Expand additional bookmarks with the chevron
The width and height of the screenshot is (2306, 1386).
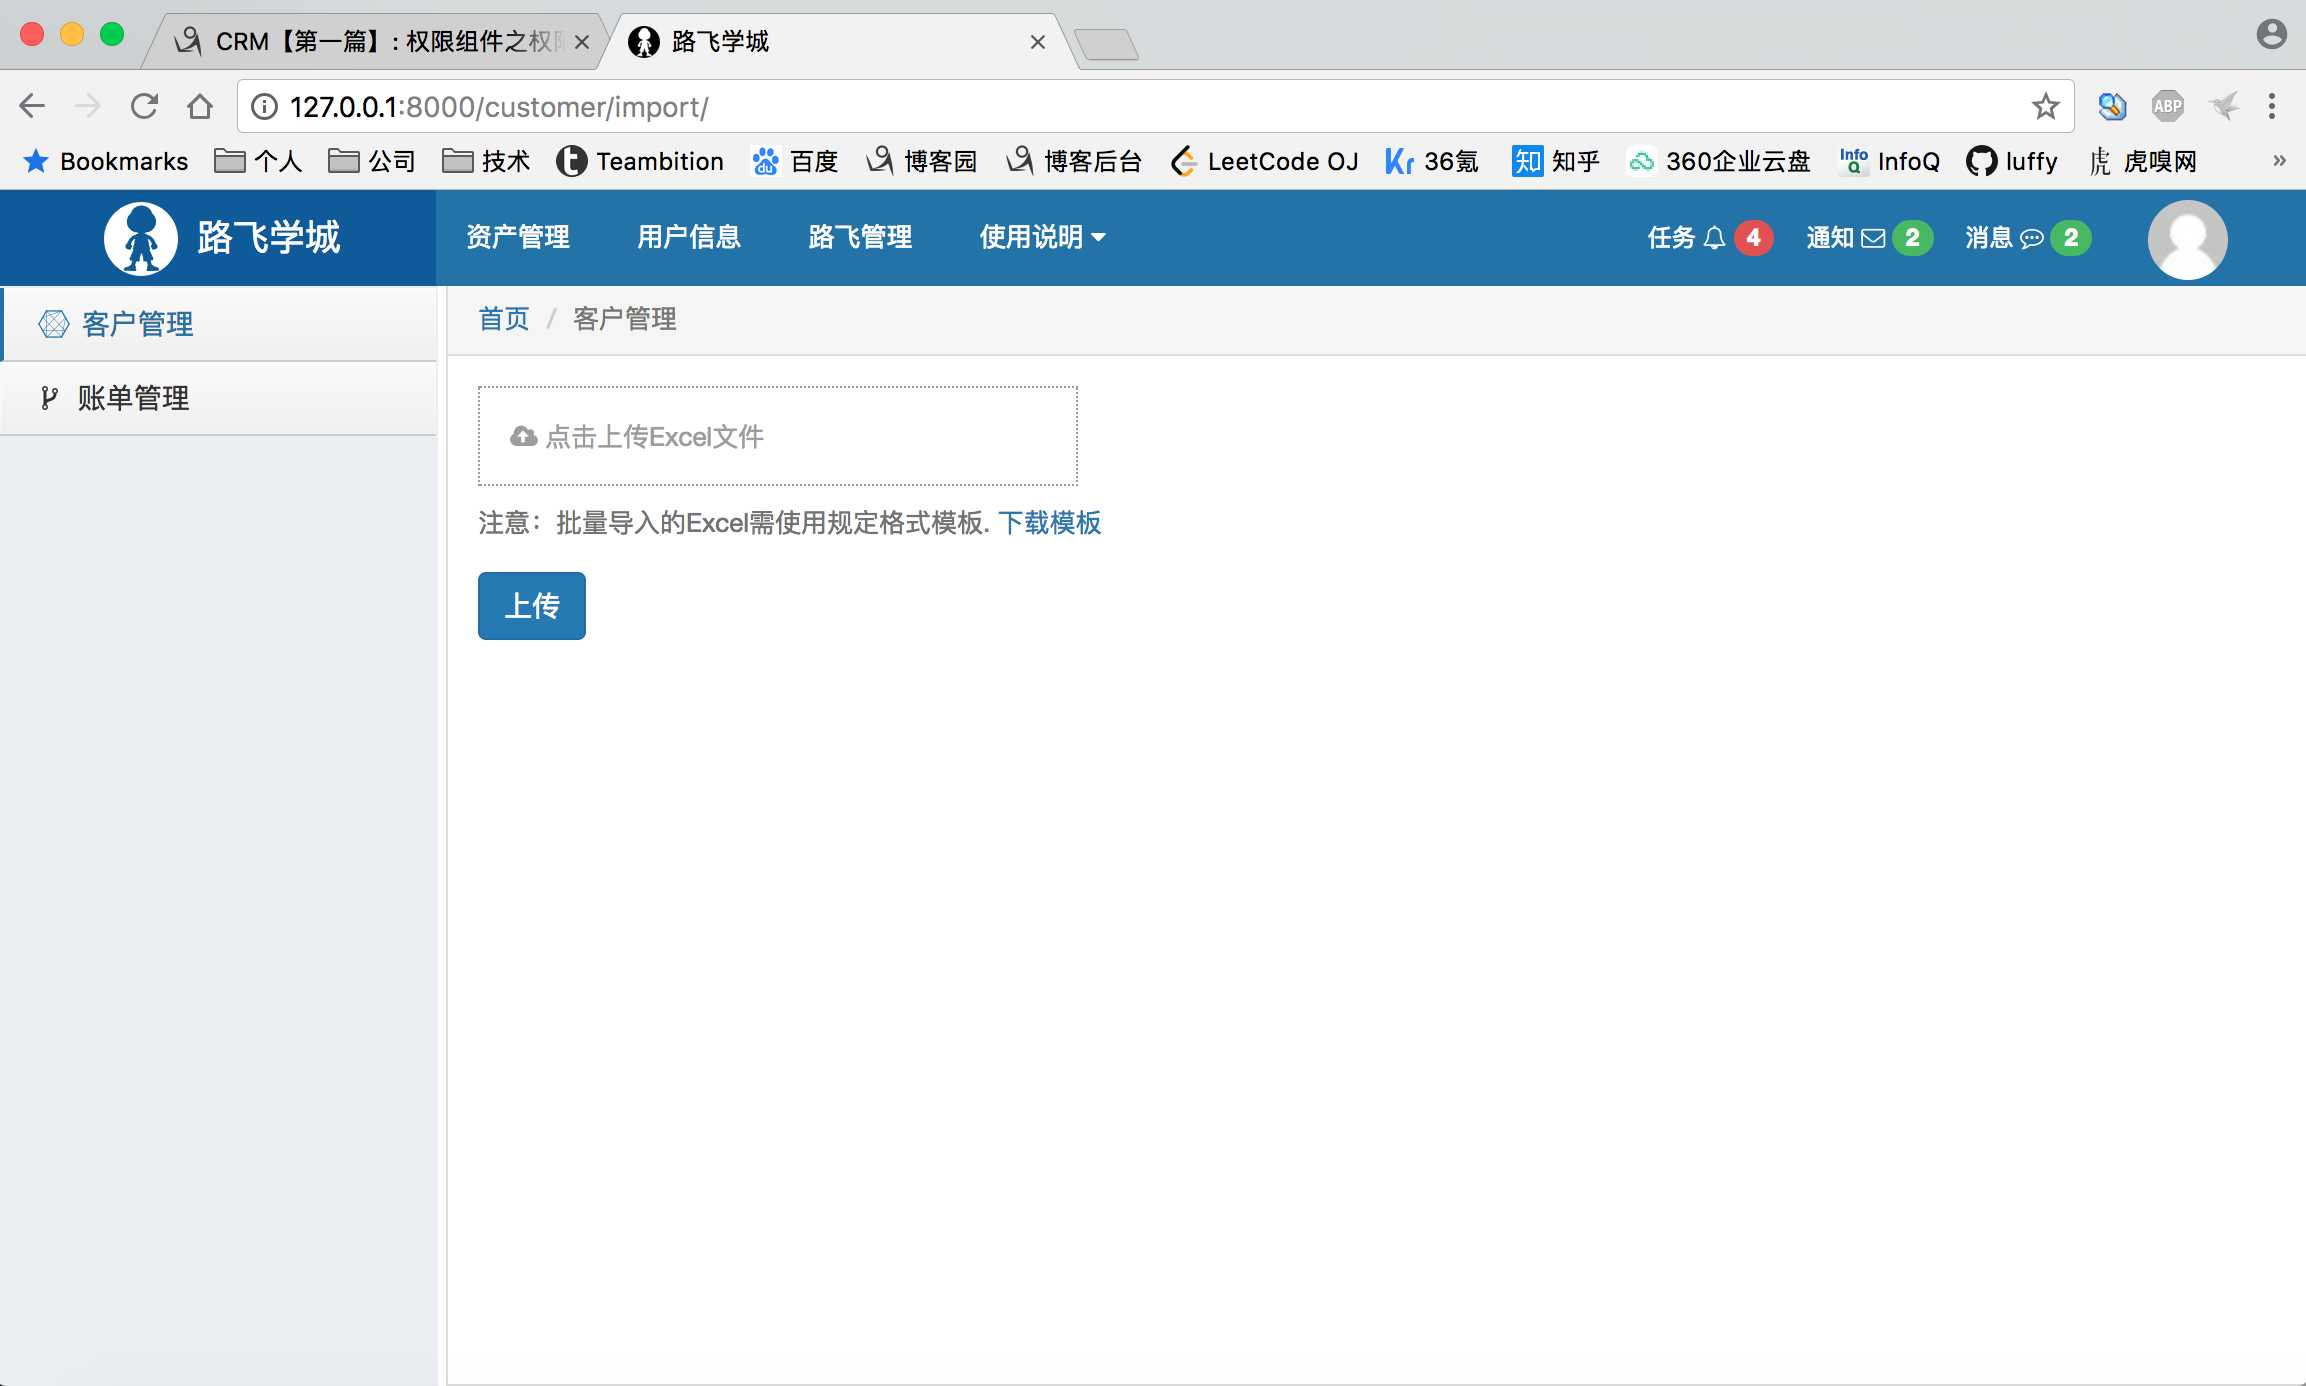coord(2281,160)
